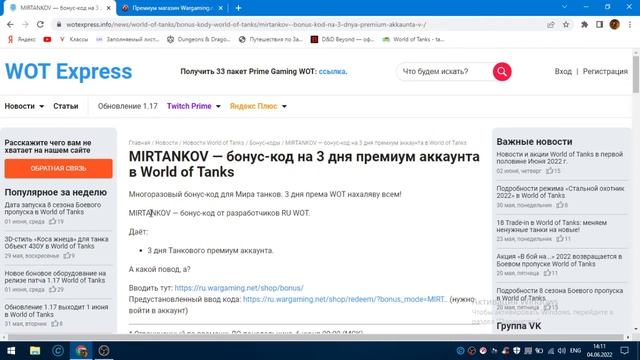Open File Explorer from the taskbar
The width and height of the screenshot is (640, 360).
35,351
